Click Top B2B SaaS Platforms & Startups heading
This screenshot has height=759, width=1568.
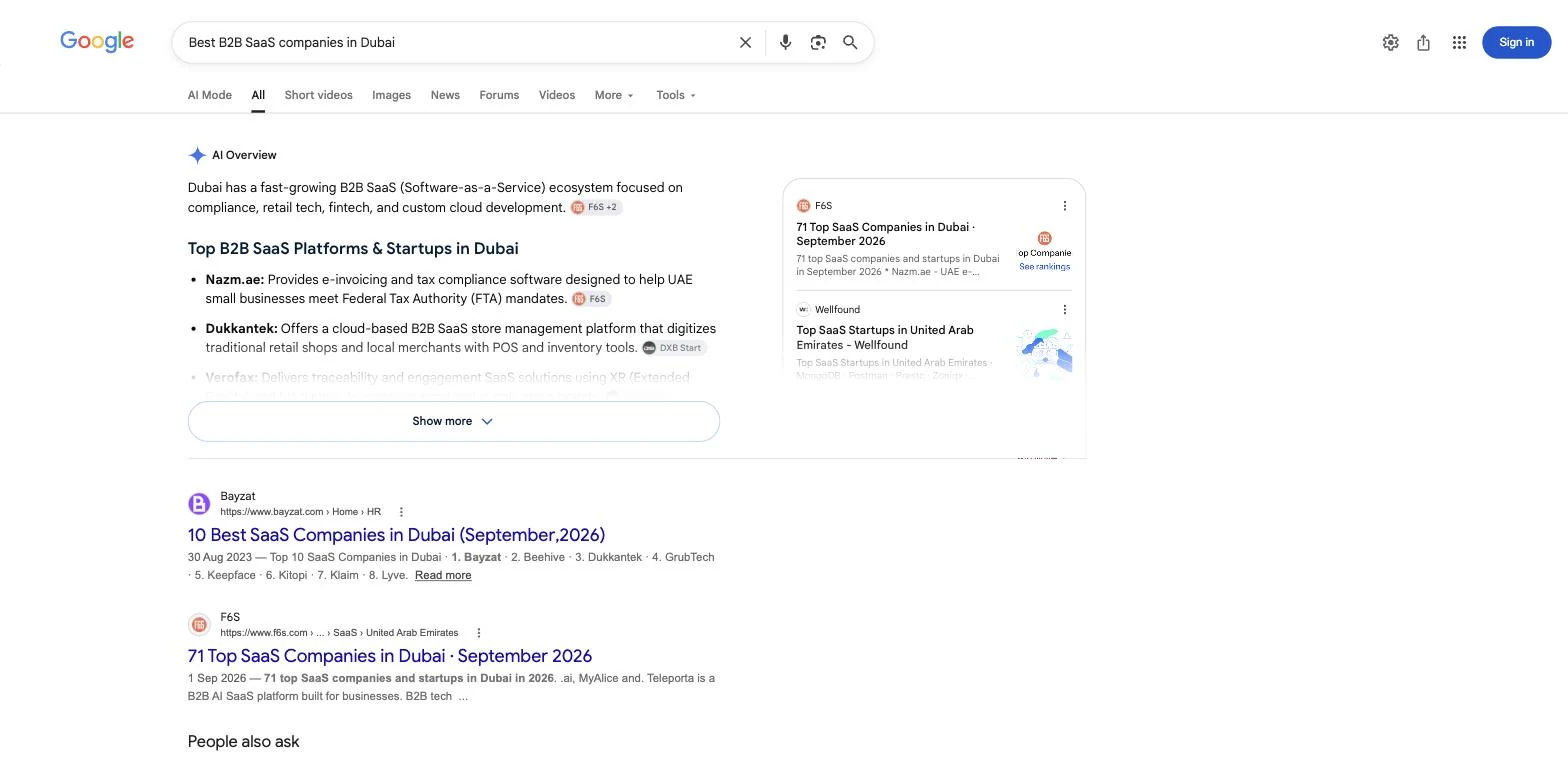coord(353,249)
